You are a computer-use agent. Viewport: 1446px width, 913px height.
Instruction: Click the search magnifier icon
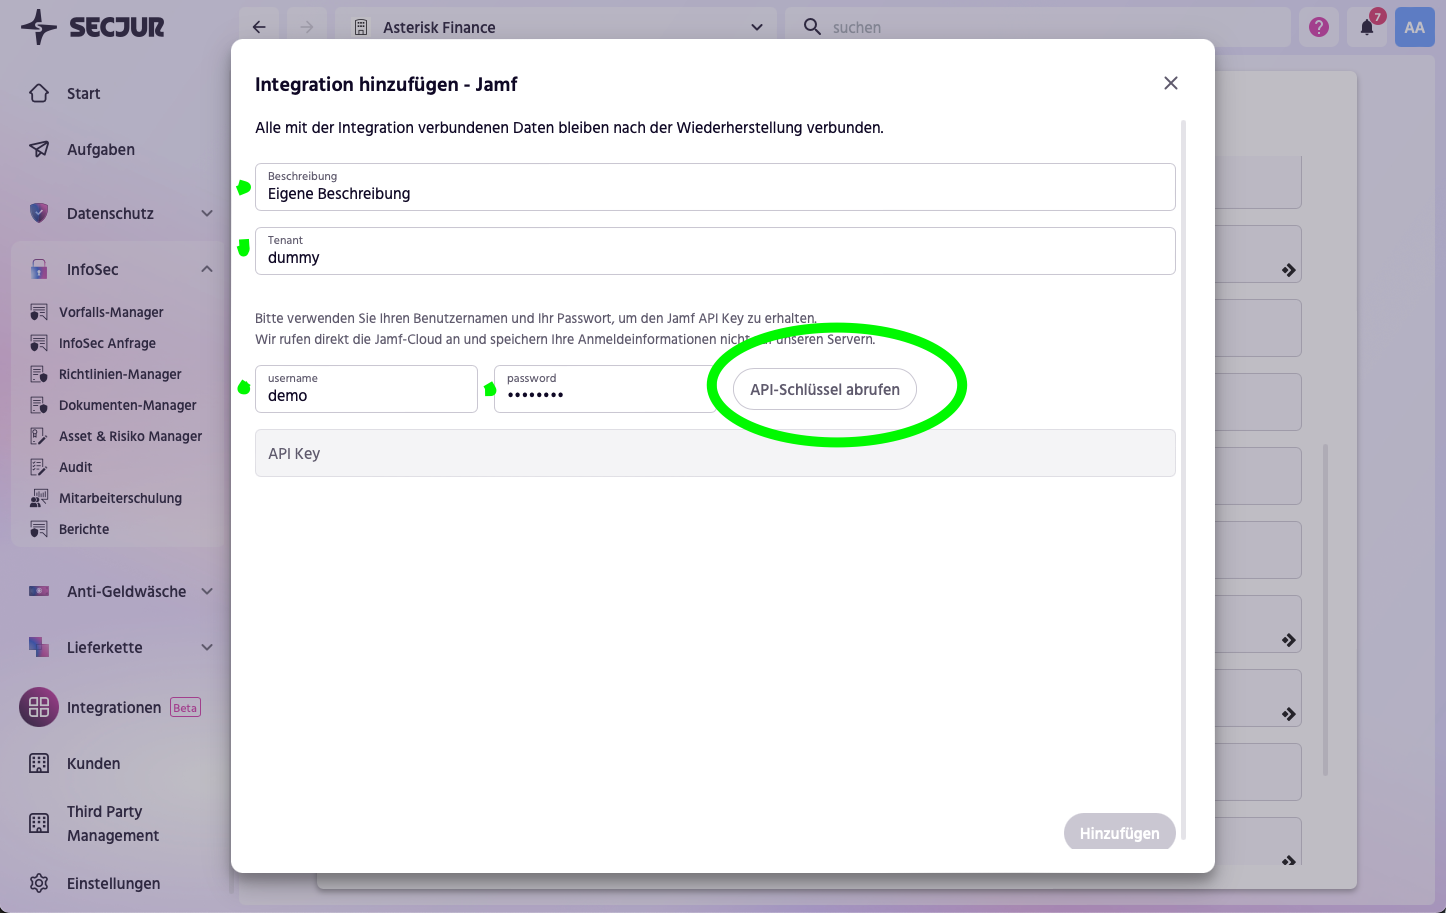(x=812, y=27)
